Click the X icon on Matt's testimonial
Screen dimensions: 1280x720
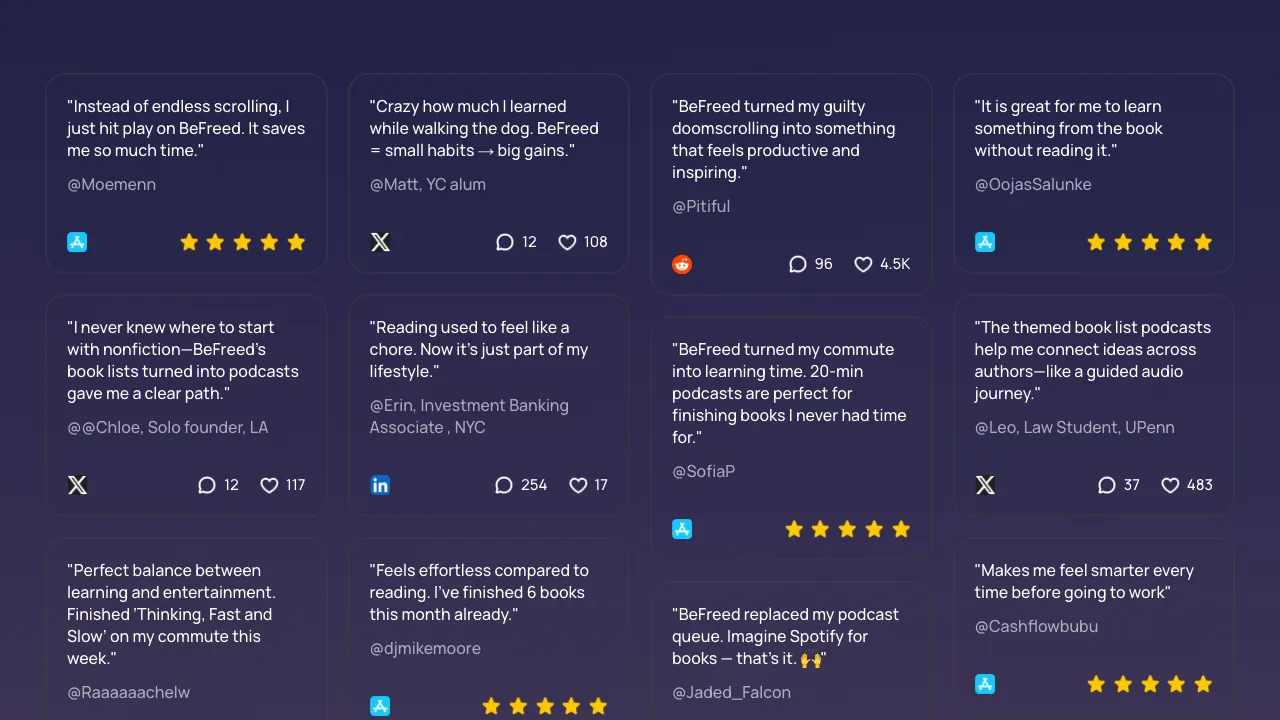point(380,241)
